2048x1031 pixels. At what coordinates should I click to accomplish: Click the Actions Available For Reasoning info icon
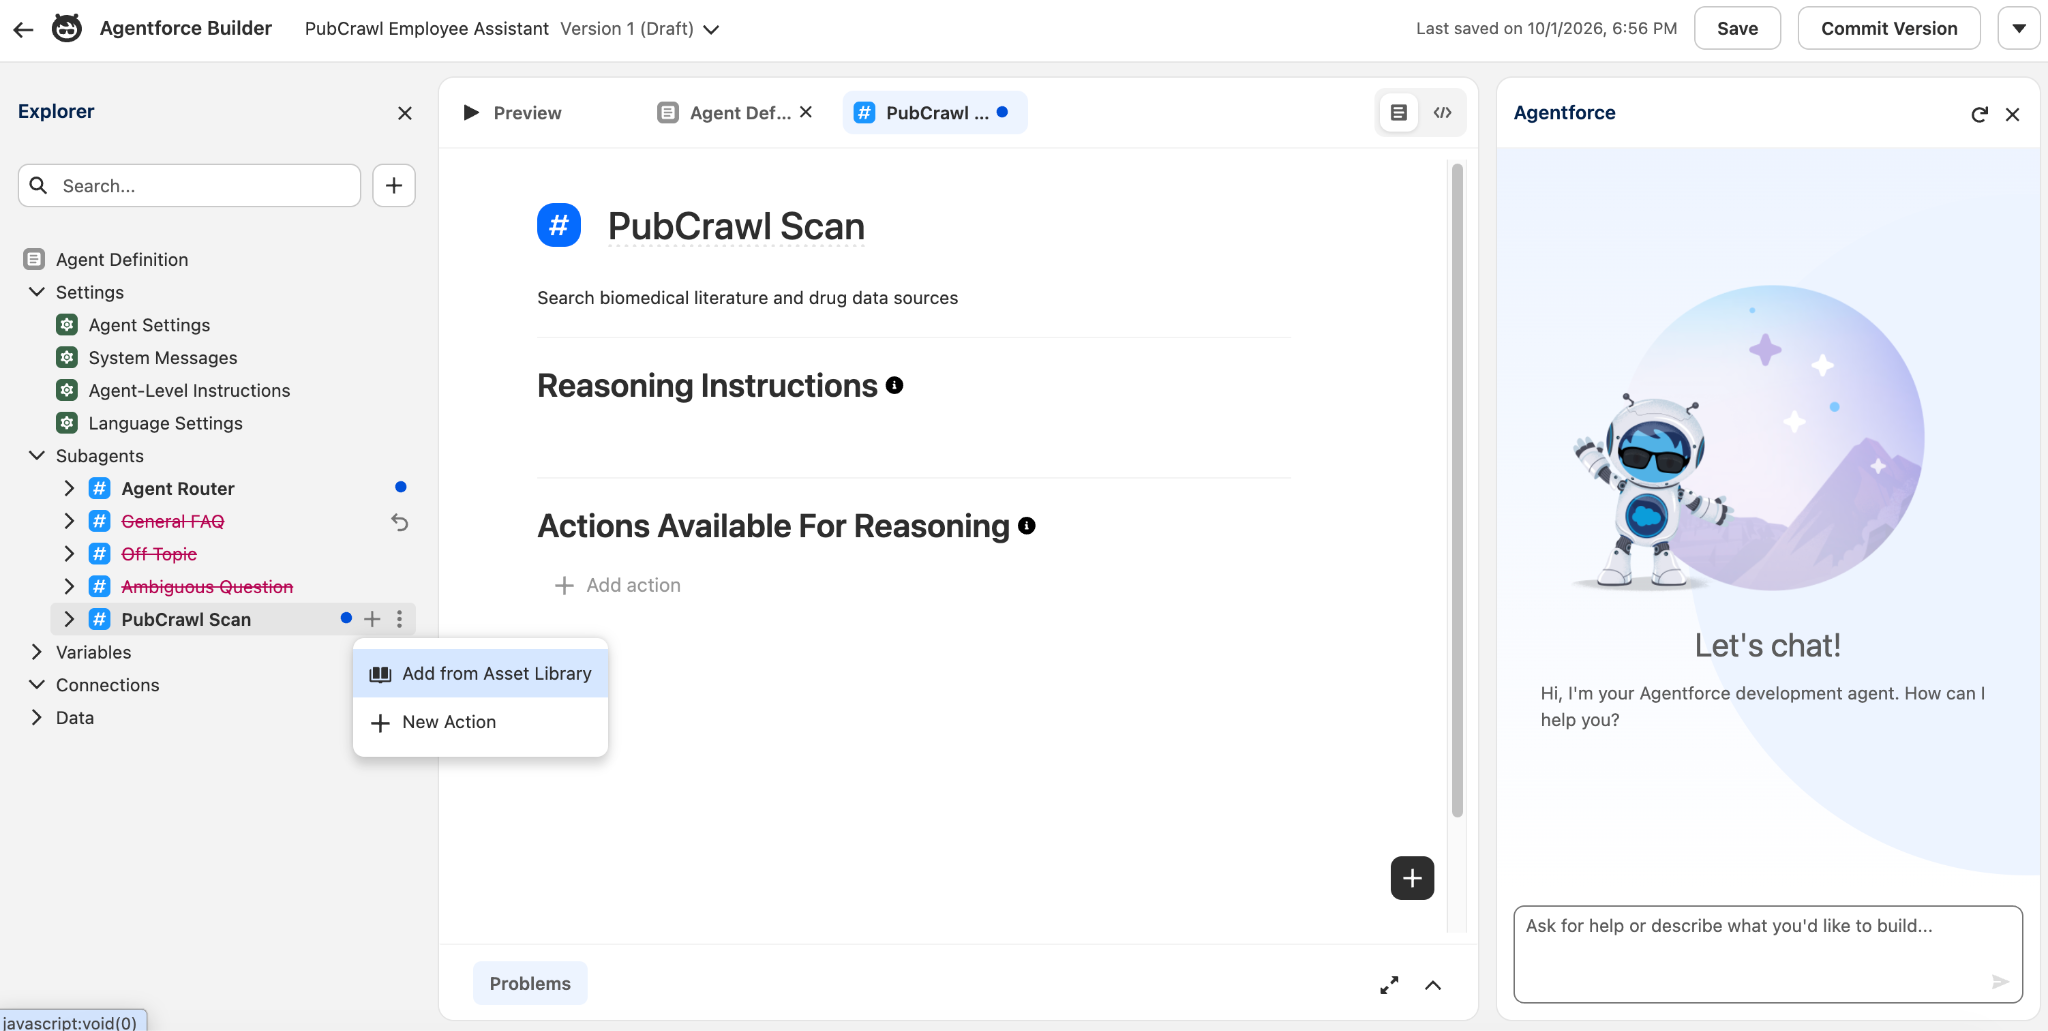[1027, 525]
